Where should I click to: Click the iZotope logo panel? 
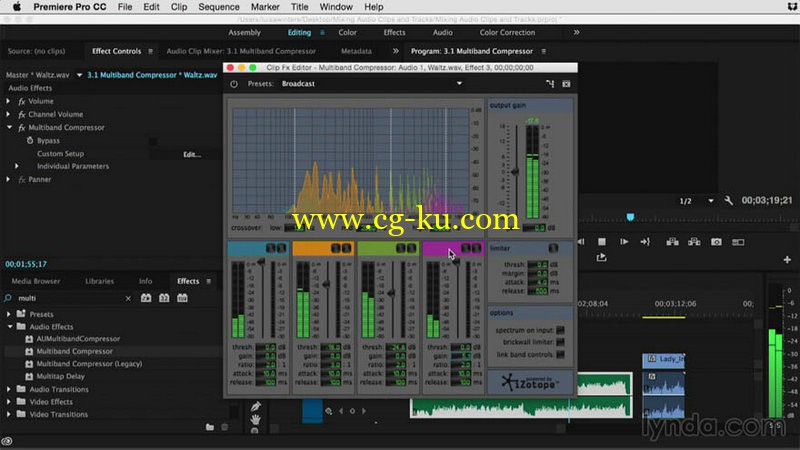[x=531, y=382]
